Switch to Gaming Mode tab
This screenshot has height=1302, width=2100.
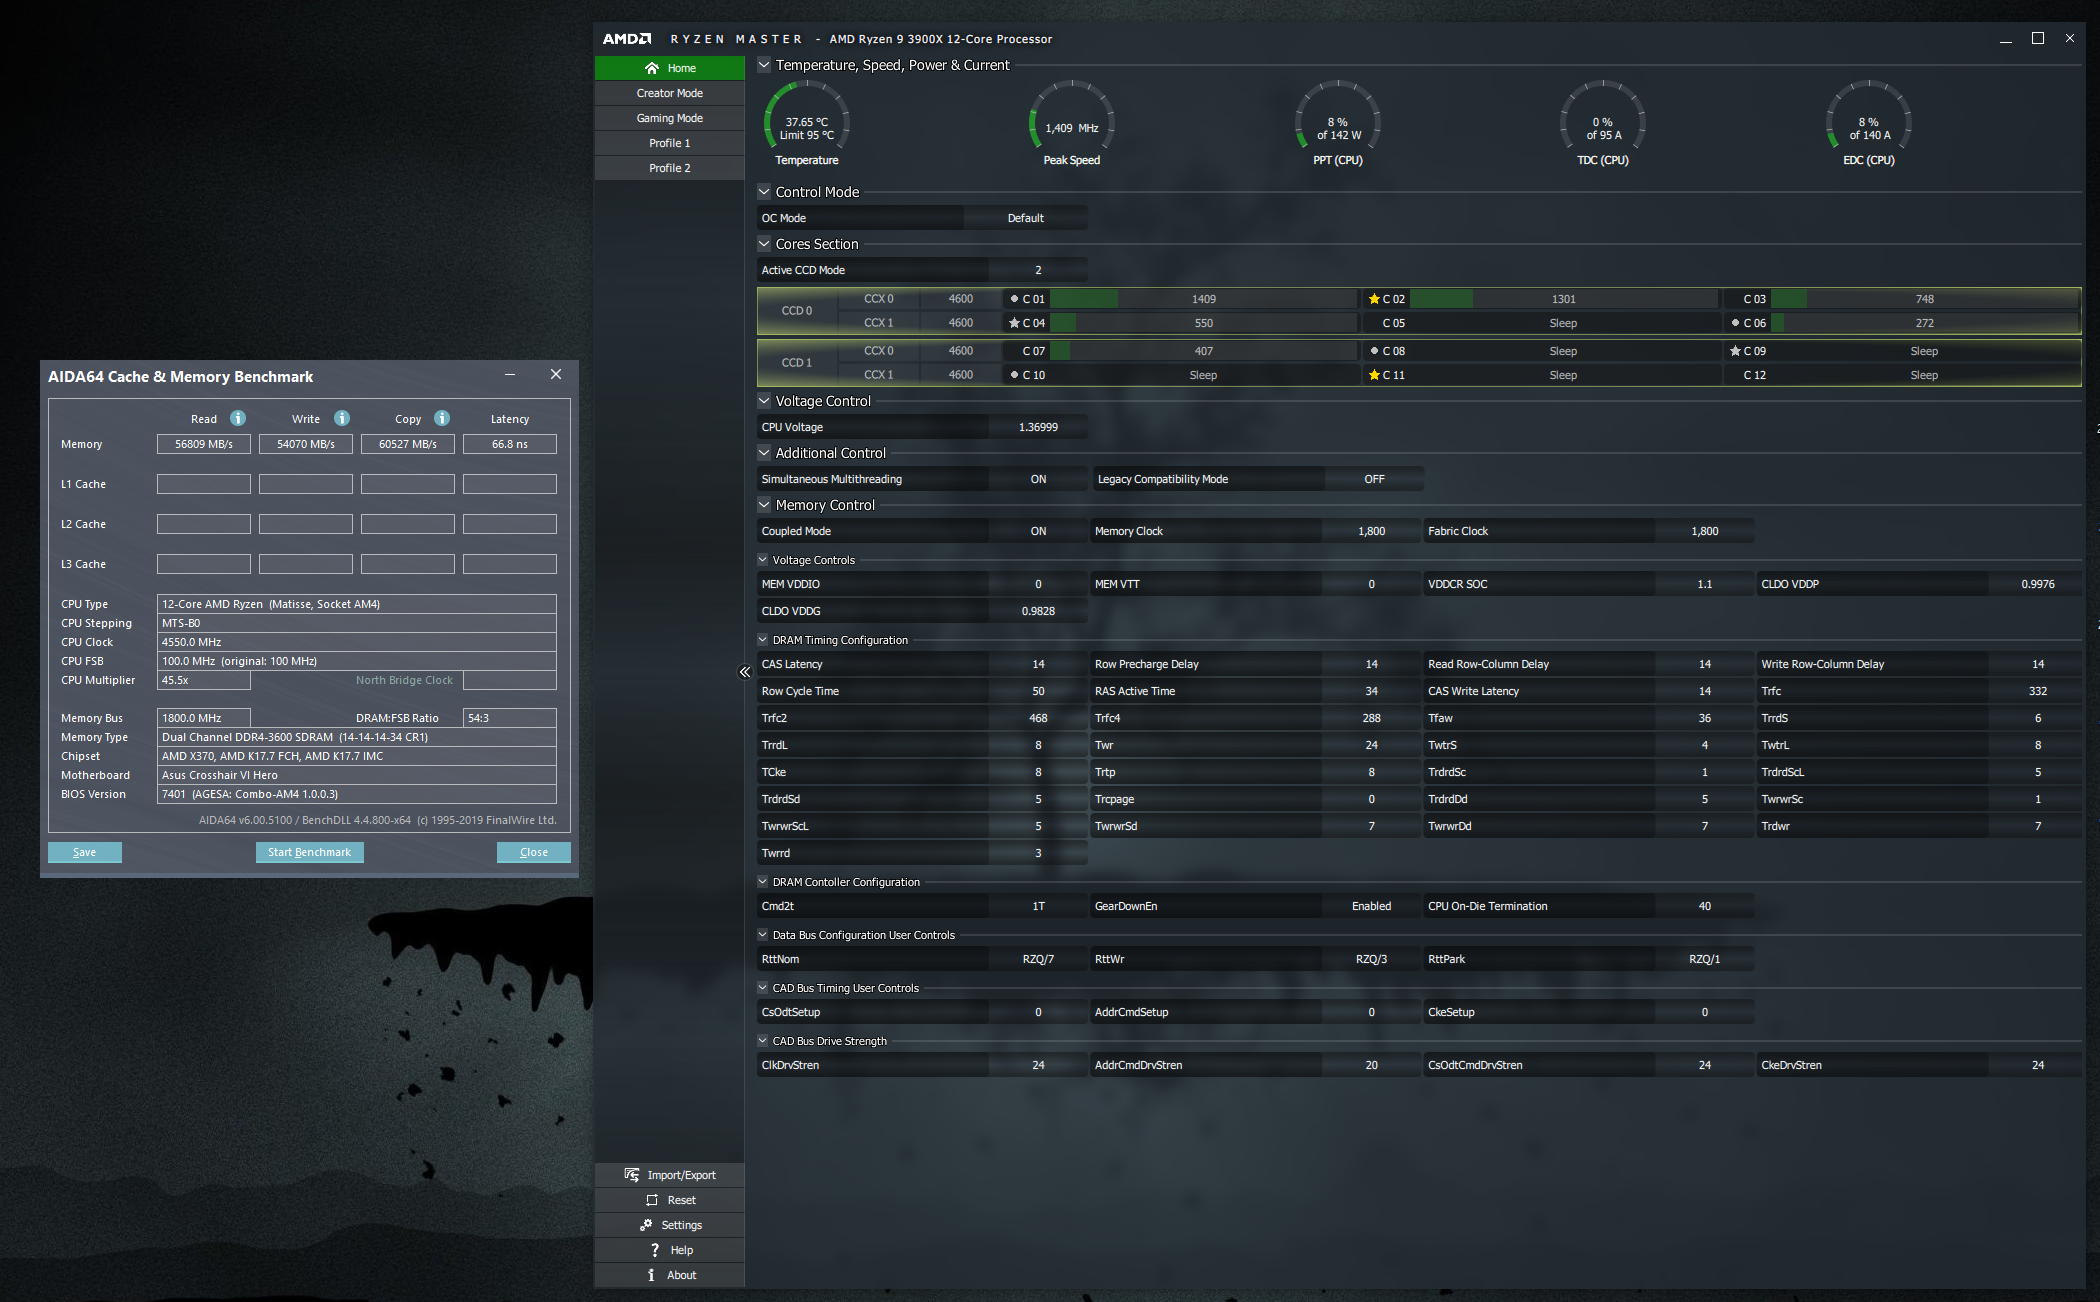coord(670,118)
